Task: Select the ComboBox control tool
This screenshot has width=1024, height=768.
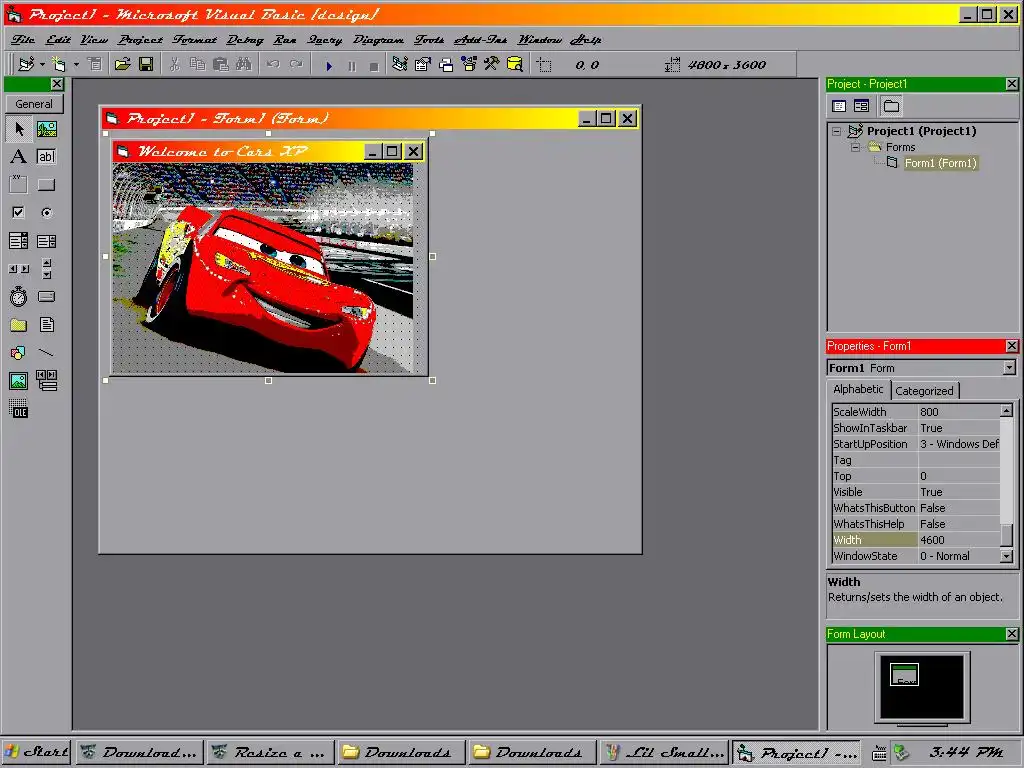Action: (18, 241)
